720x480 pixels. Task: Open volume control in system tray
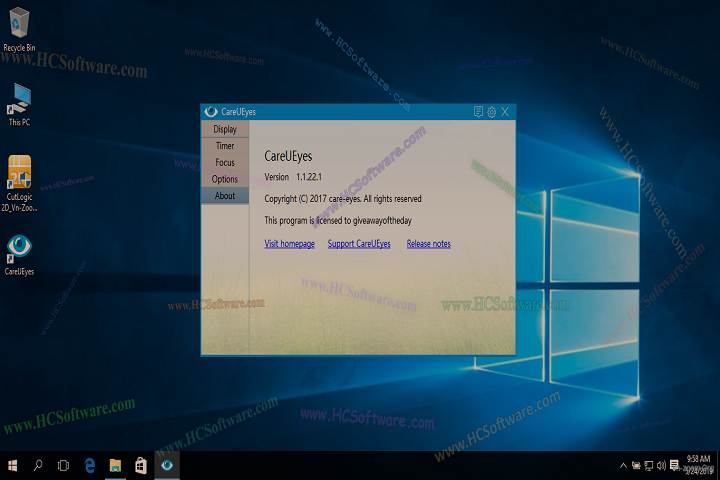click(x=661, y=466)
